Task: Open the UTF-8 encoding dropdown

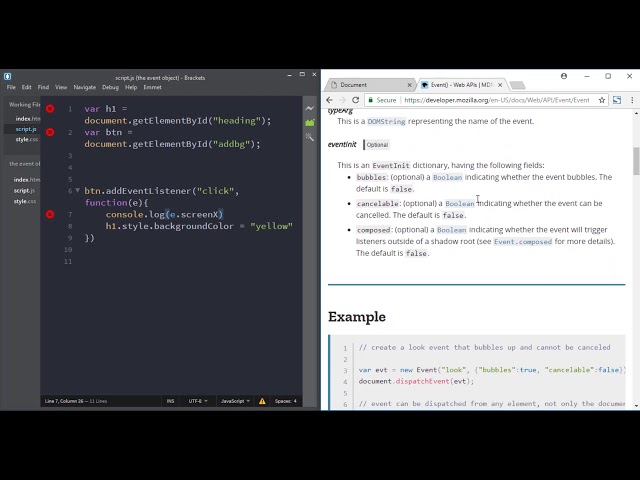Action: pos(198,401)
